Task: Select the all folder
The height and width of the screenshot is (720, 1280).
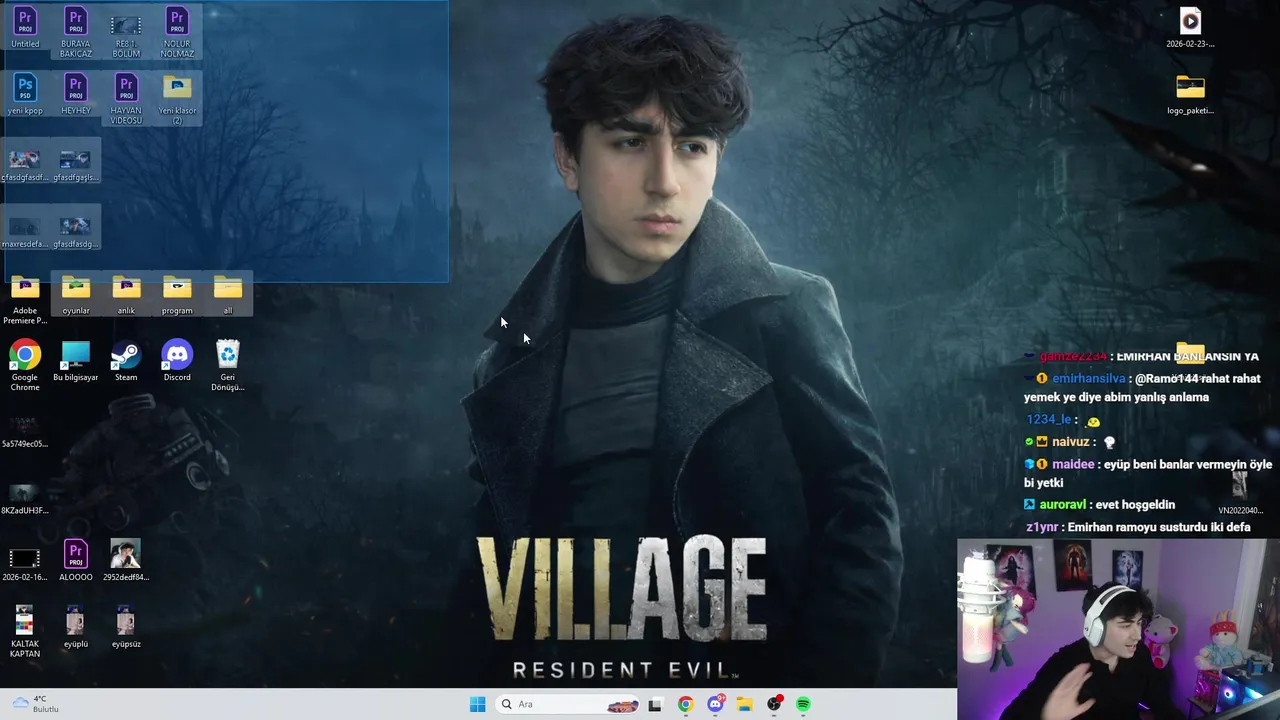Action: tap(228, 295)
